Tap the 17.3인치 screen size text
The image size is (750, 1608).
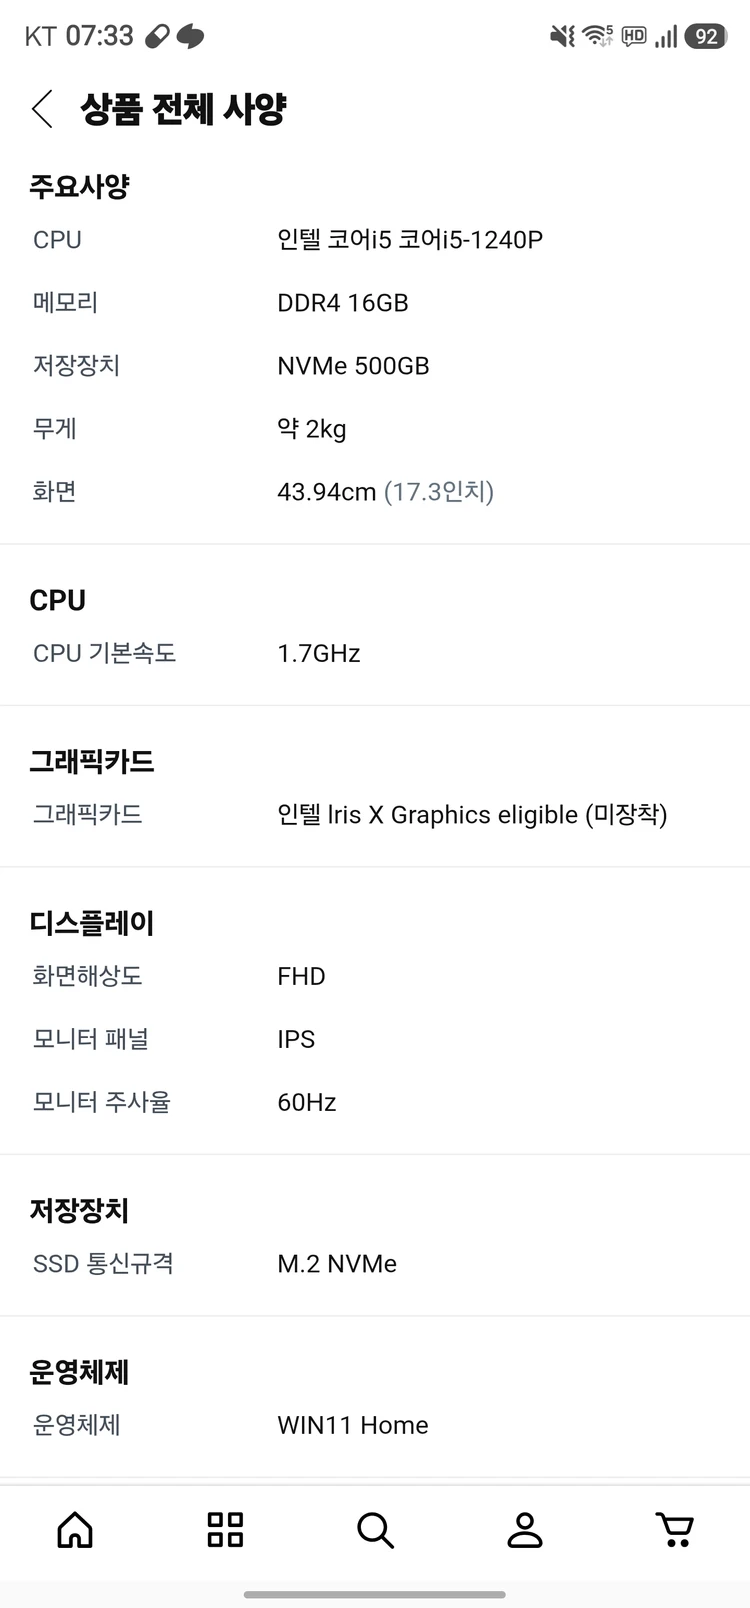pos(439,492)
